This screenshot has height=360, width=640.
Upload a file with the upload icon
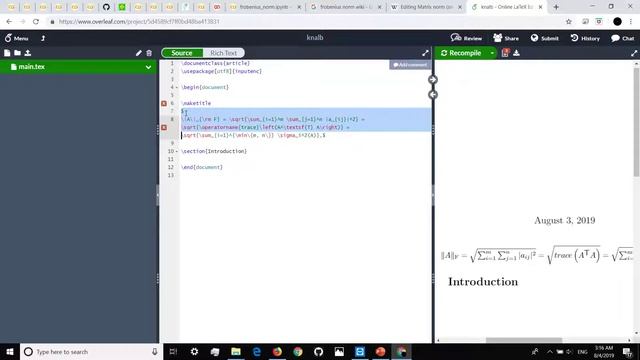point(28,53)
